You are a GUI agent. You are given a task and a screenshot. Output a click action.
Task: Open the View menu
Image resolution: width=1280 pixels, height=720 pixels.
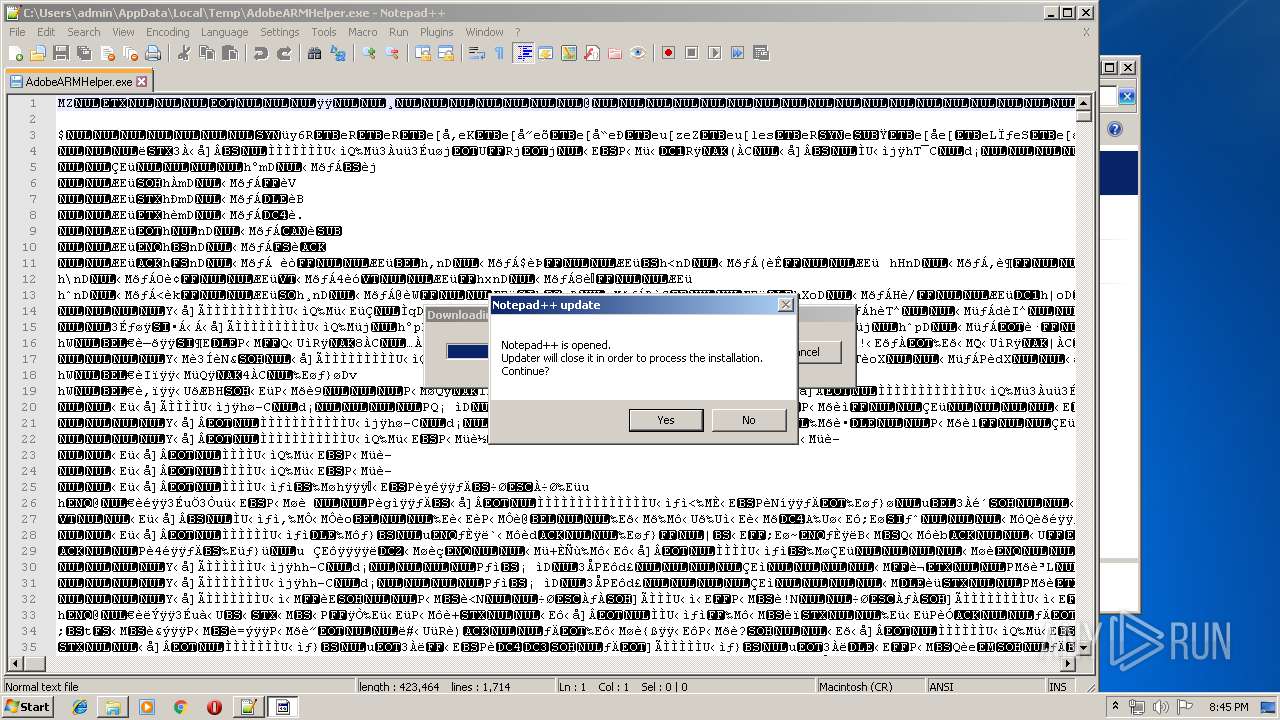[x=123, y=32]
